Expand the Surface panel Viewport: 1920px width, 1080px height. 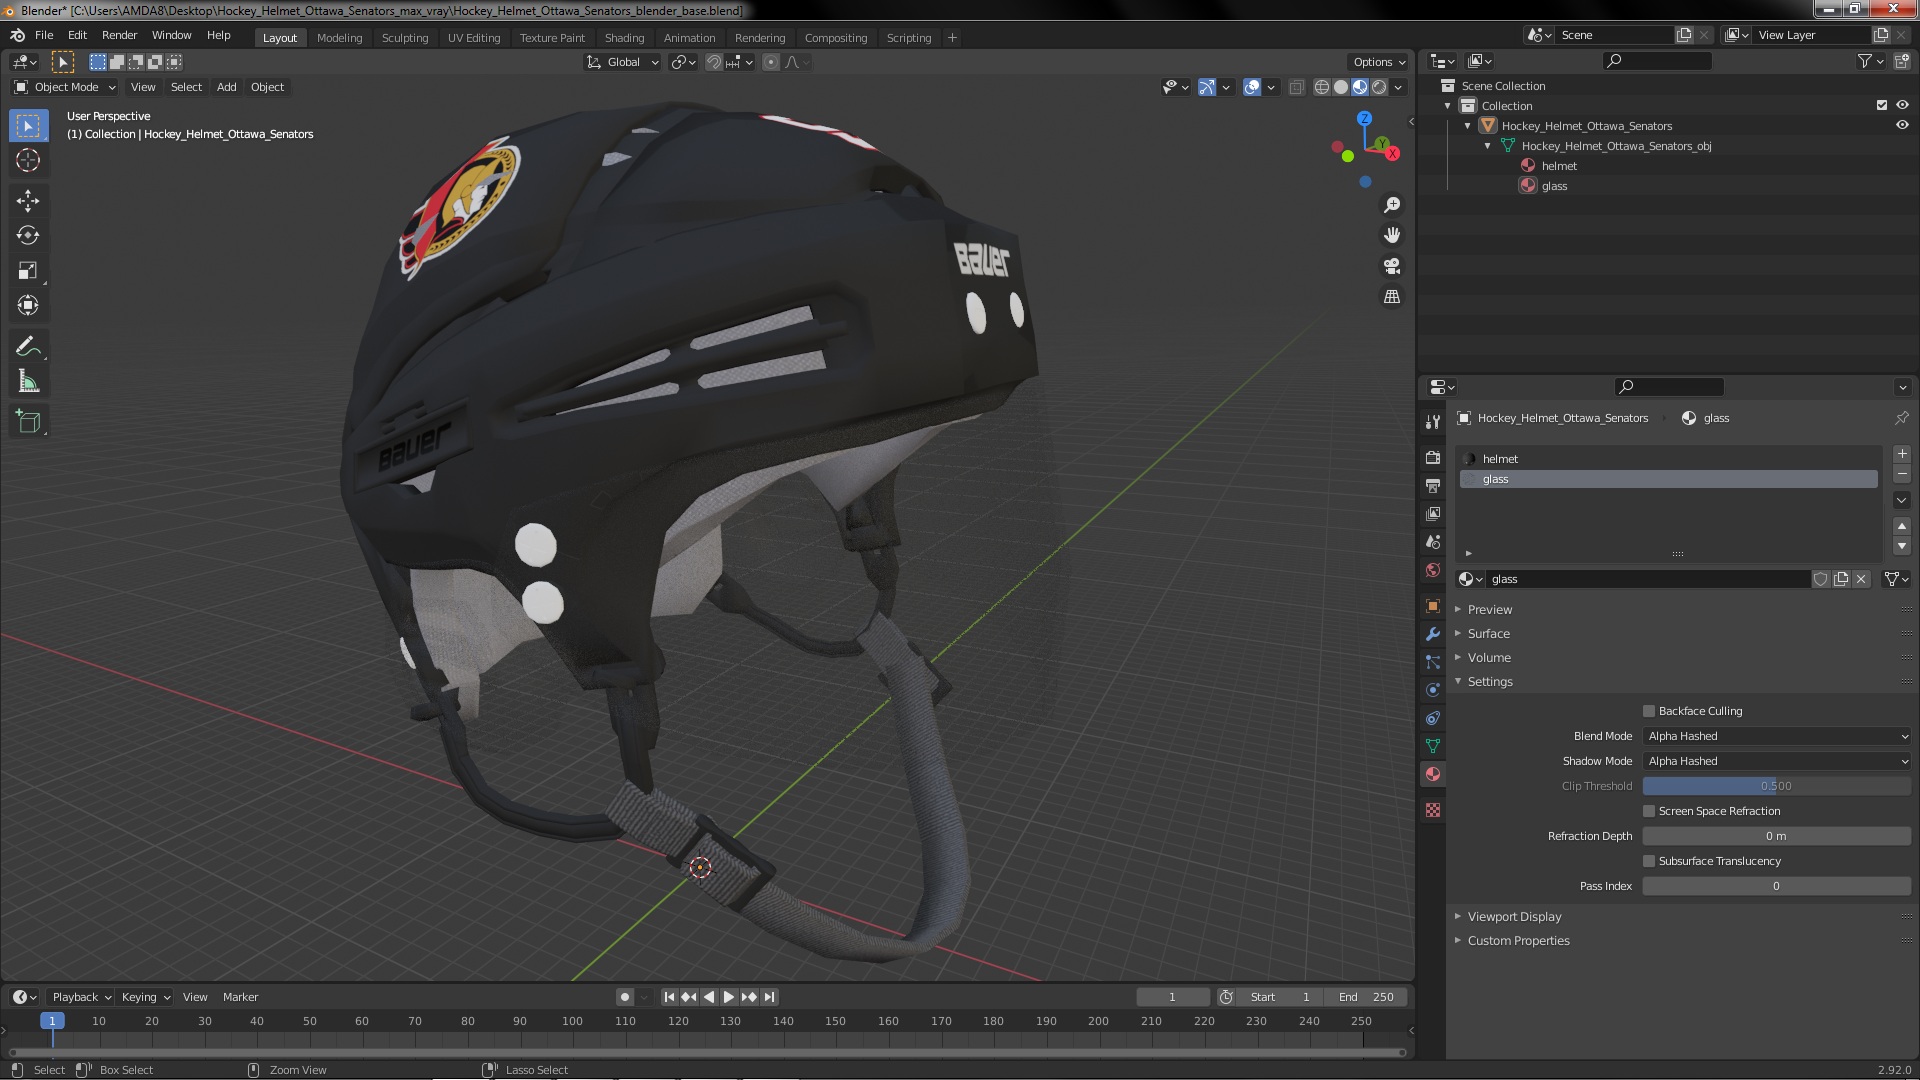tap(1488, 633)
